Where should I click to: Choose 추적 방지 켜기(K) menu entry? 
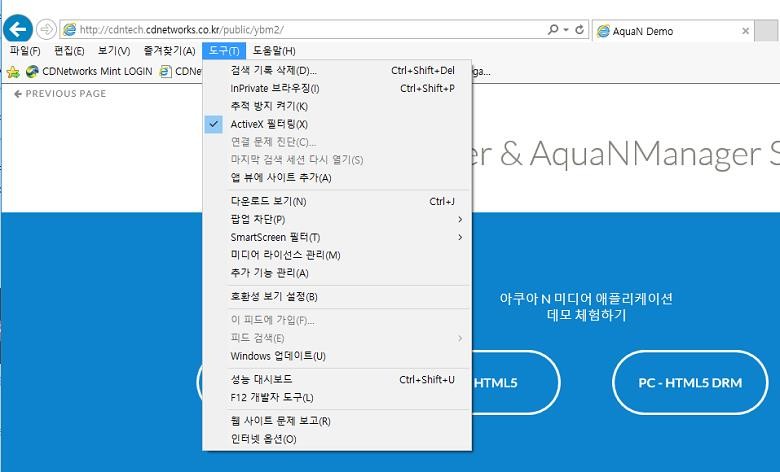coord(337,106)
